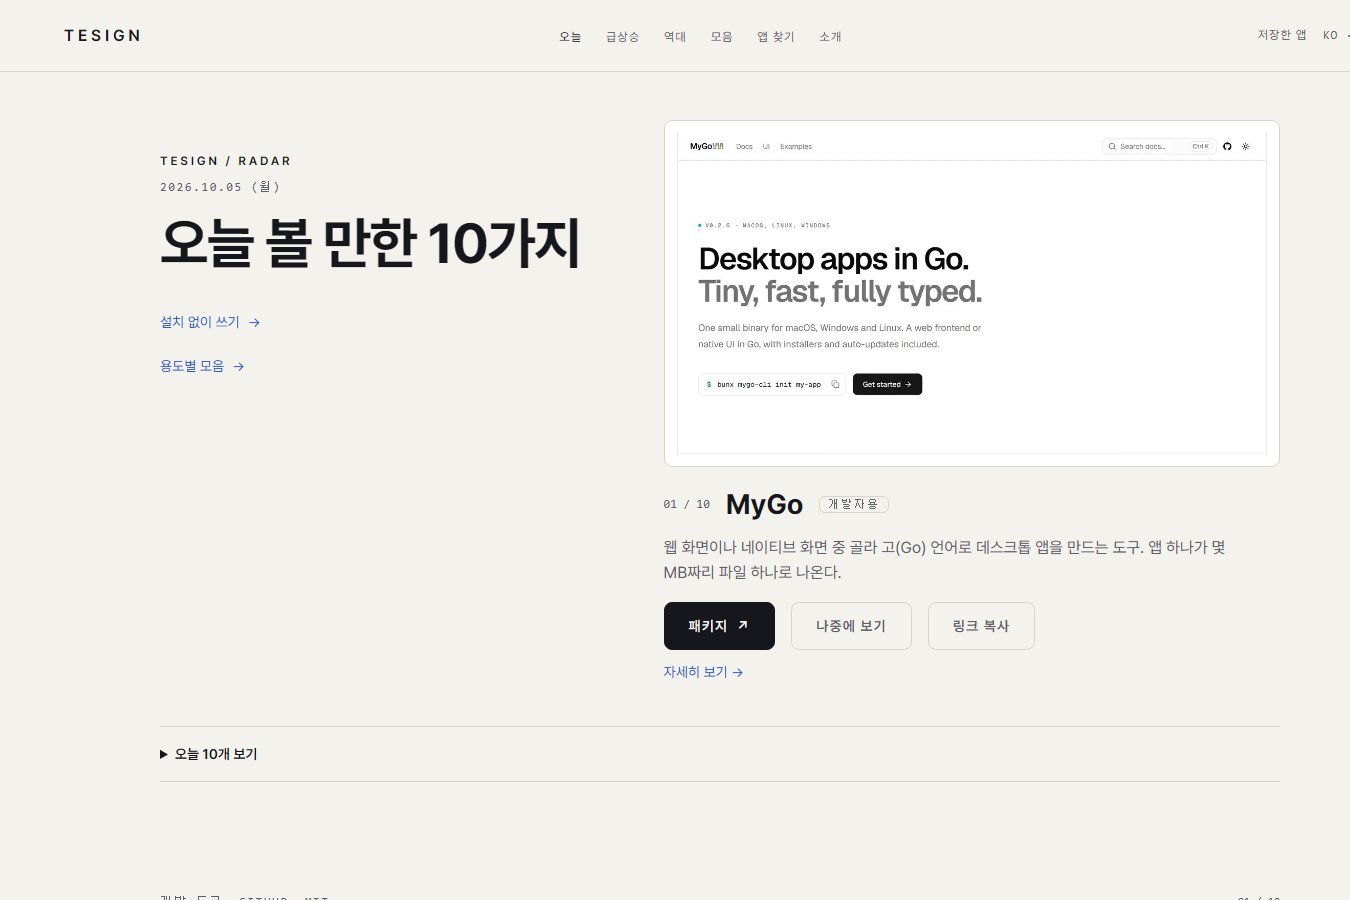Click the TESIGN / RADAR label
The width and height of the screenshot is (1350, 900).
(x=226, y=161)
